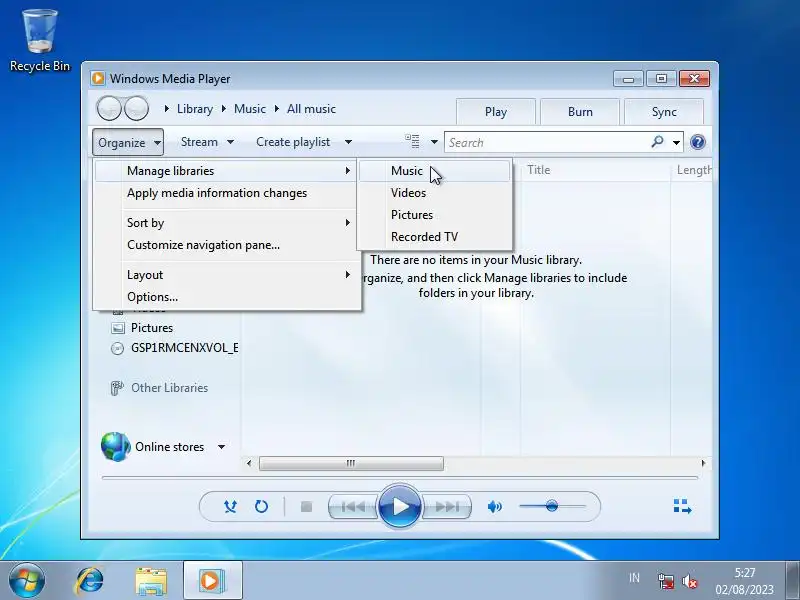Click the search magnifier icon

point(657,142)
